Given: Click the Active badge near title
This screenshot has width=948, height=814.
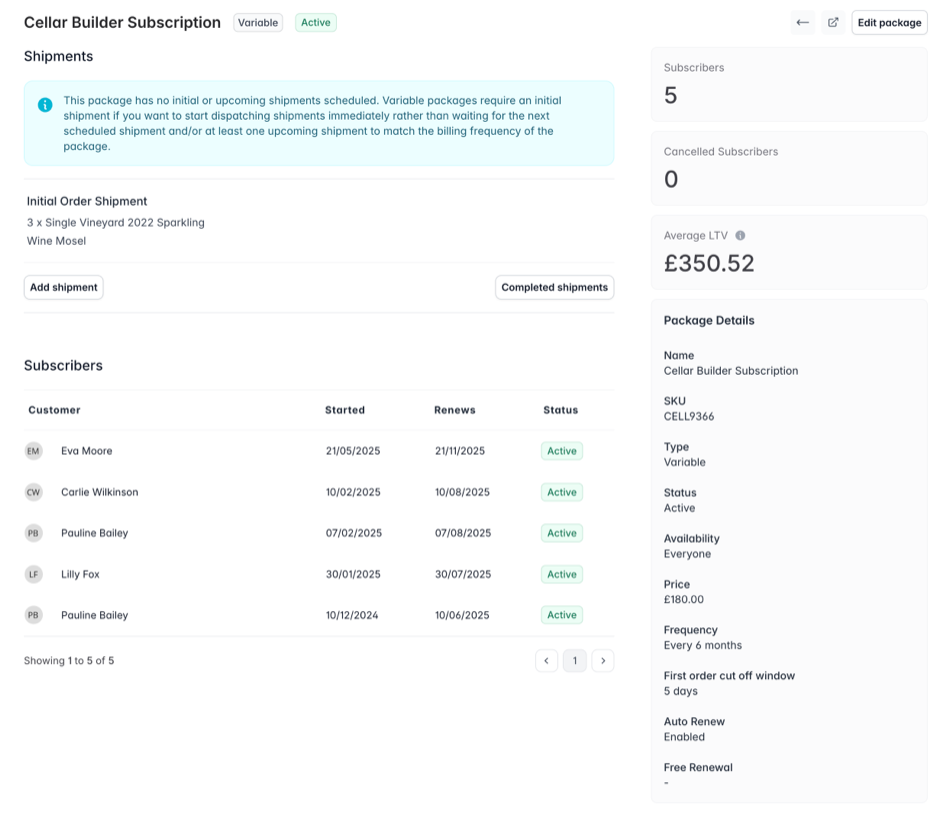Looking at the screenshot, I should 316,22.
